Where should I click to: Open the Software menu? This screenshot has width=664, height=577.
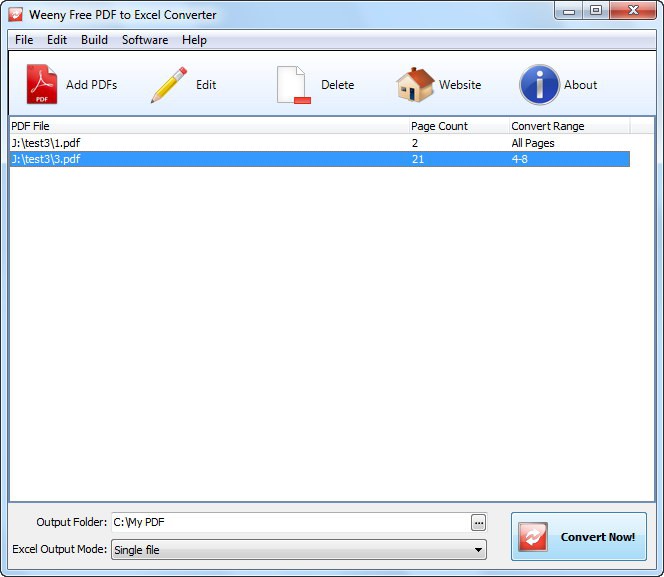click(145, 40)
